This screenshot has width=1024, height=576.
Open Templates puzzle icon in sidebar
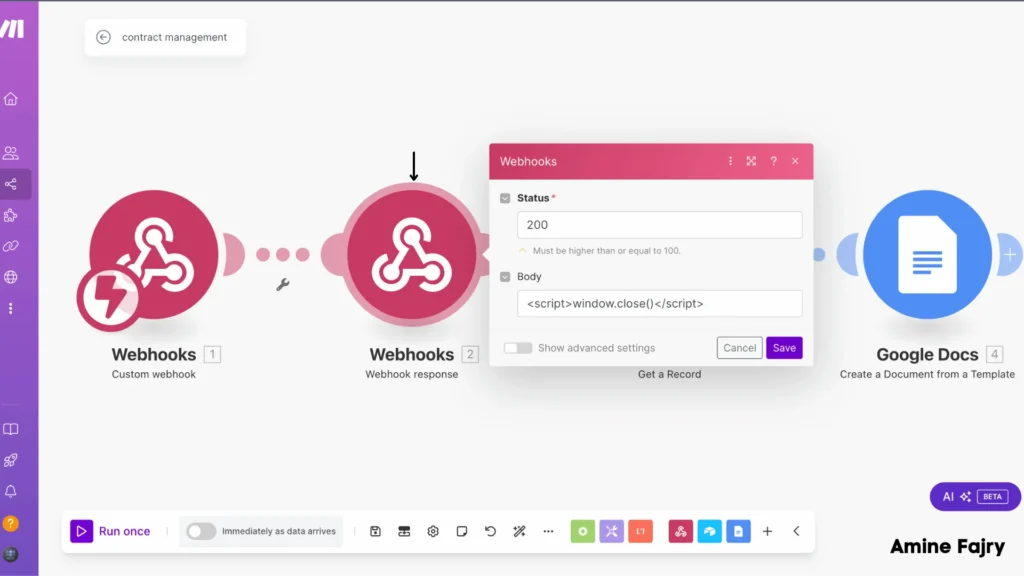click(x=10, y=216)
